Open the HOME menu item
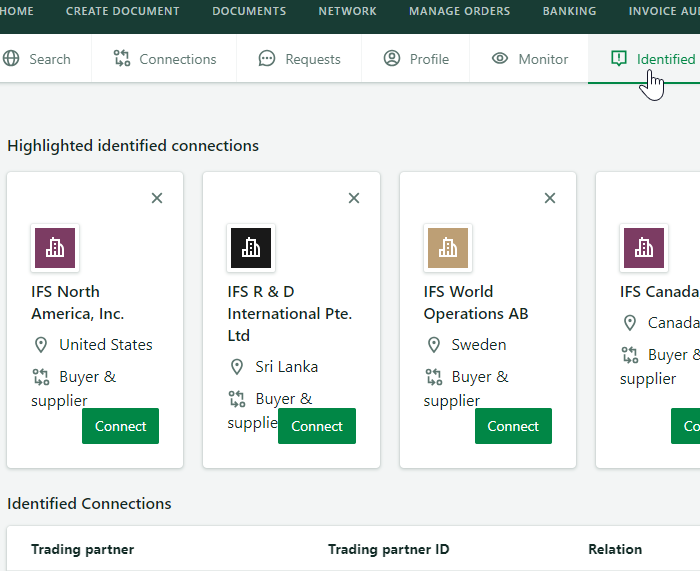The image size is (700, 571). tap(16, 11)
